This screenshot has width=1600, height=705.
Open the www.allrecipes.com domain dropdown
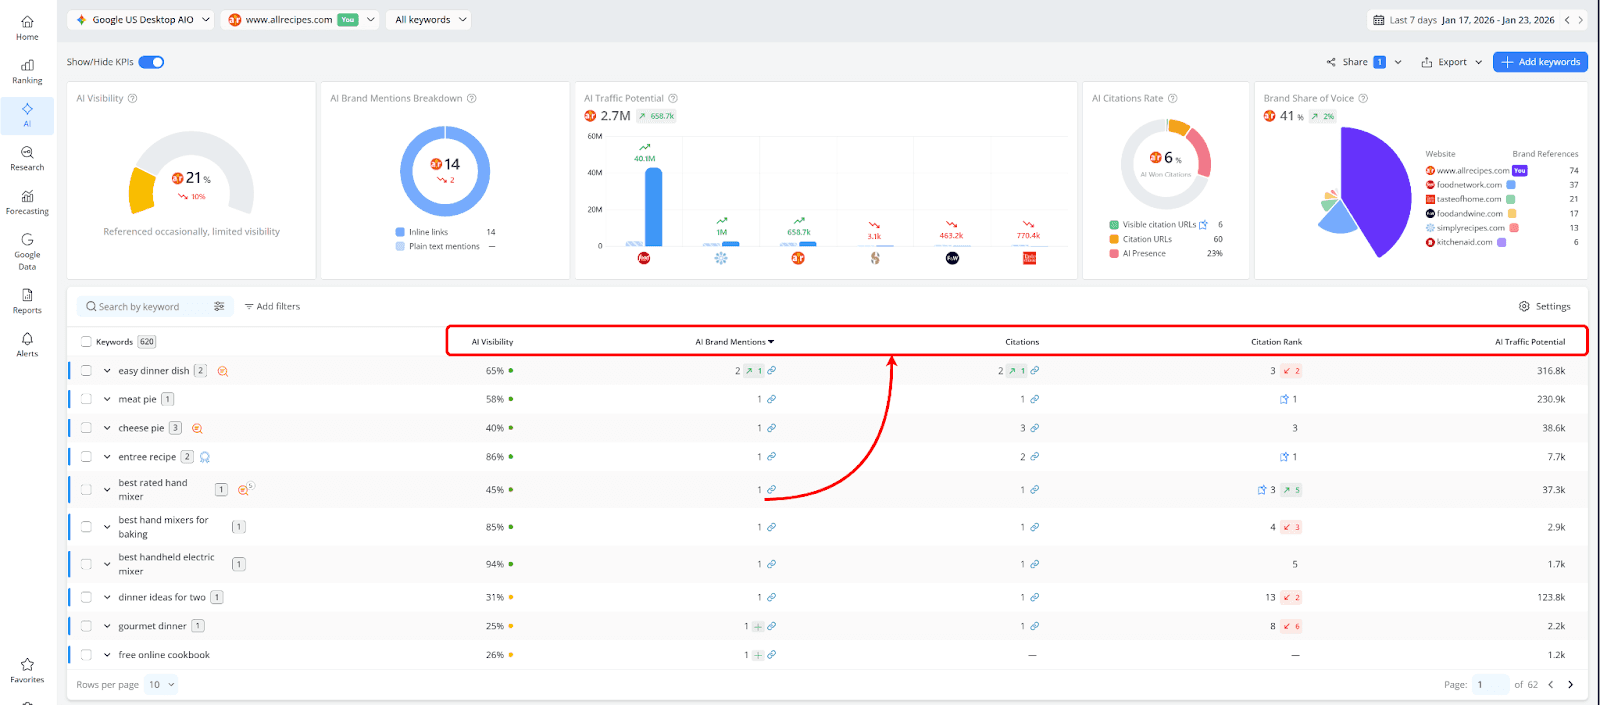tap(301, 20)
